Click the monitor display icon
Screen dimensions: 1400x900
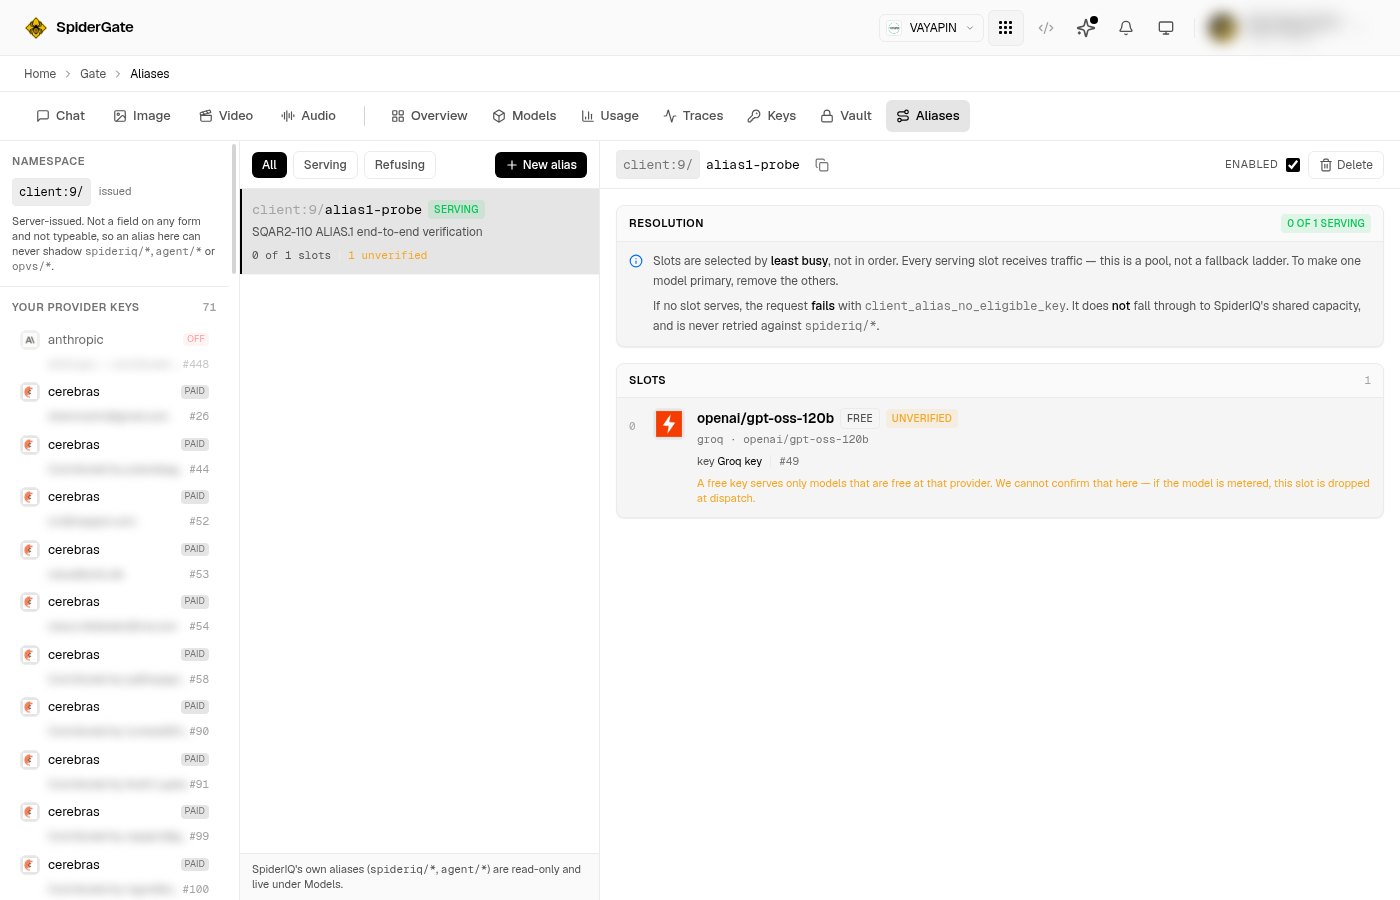point(1166,28)
